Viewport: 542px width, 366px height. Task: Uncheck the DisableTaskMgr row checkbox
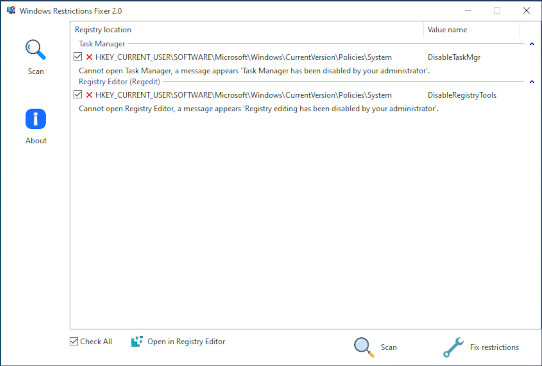(78, 57)
